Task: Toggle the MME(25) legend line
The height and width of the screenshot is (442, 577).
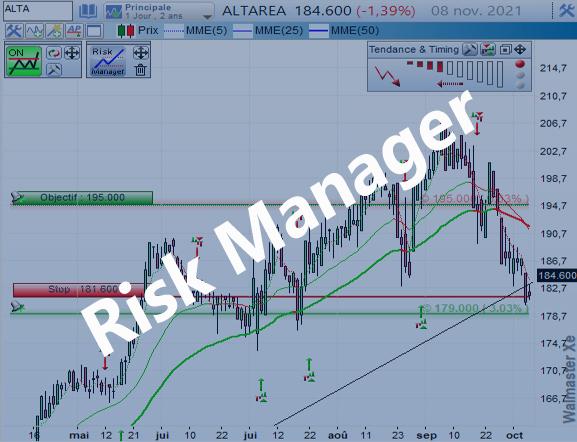Action: [x=268, y=31]
